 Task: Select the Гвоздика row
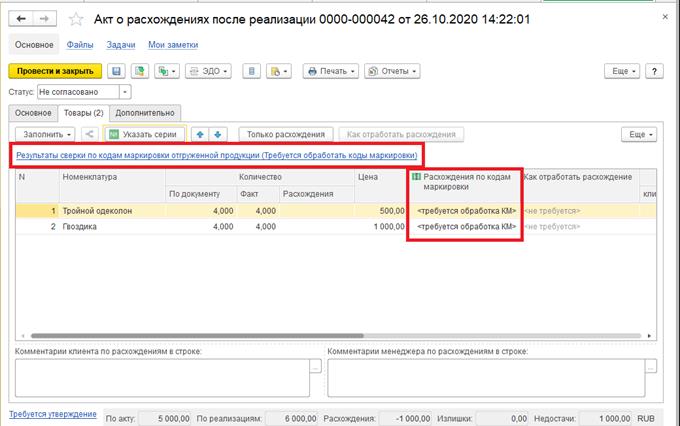(x=336, y=226)
